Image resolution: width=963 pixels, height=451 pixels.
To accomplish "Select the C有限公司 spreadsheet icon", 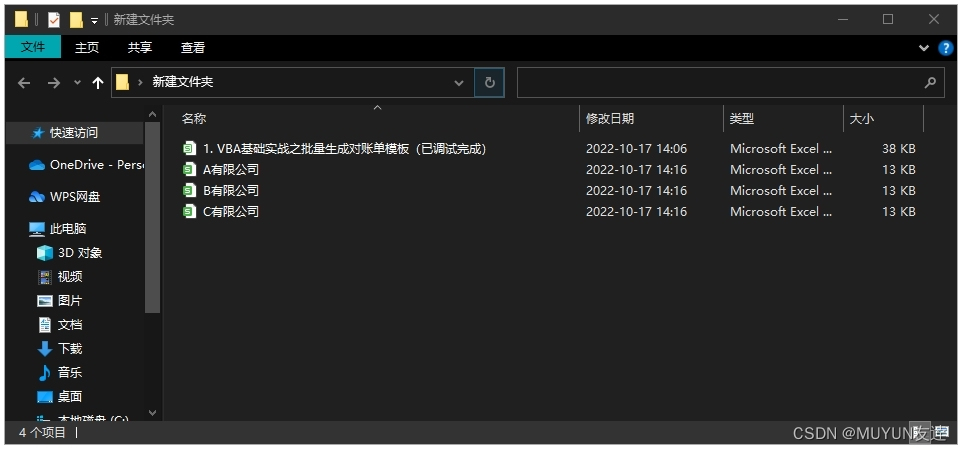I will 189,211.
